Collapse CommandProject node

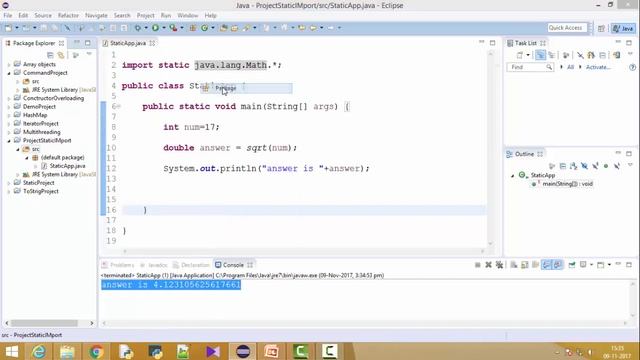(x=9, y=73)
